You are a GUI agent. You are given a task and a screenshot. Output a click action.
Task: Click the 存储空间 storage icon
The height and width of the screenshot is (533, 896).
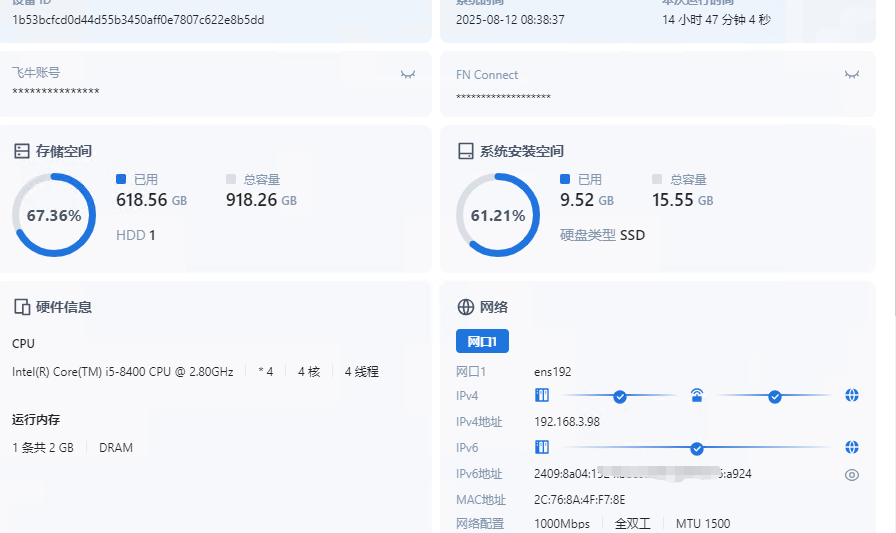click(x=22, y=151)
